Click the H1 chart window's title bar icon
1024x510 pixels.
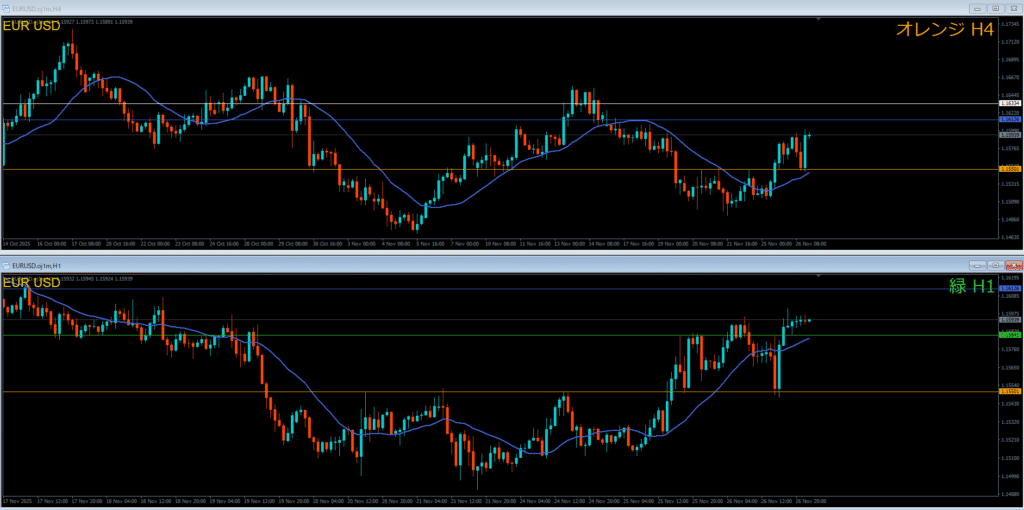pyautogui.click(x=6, y=265)
